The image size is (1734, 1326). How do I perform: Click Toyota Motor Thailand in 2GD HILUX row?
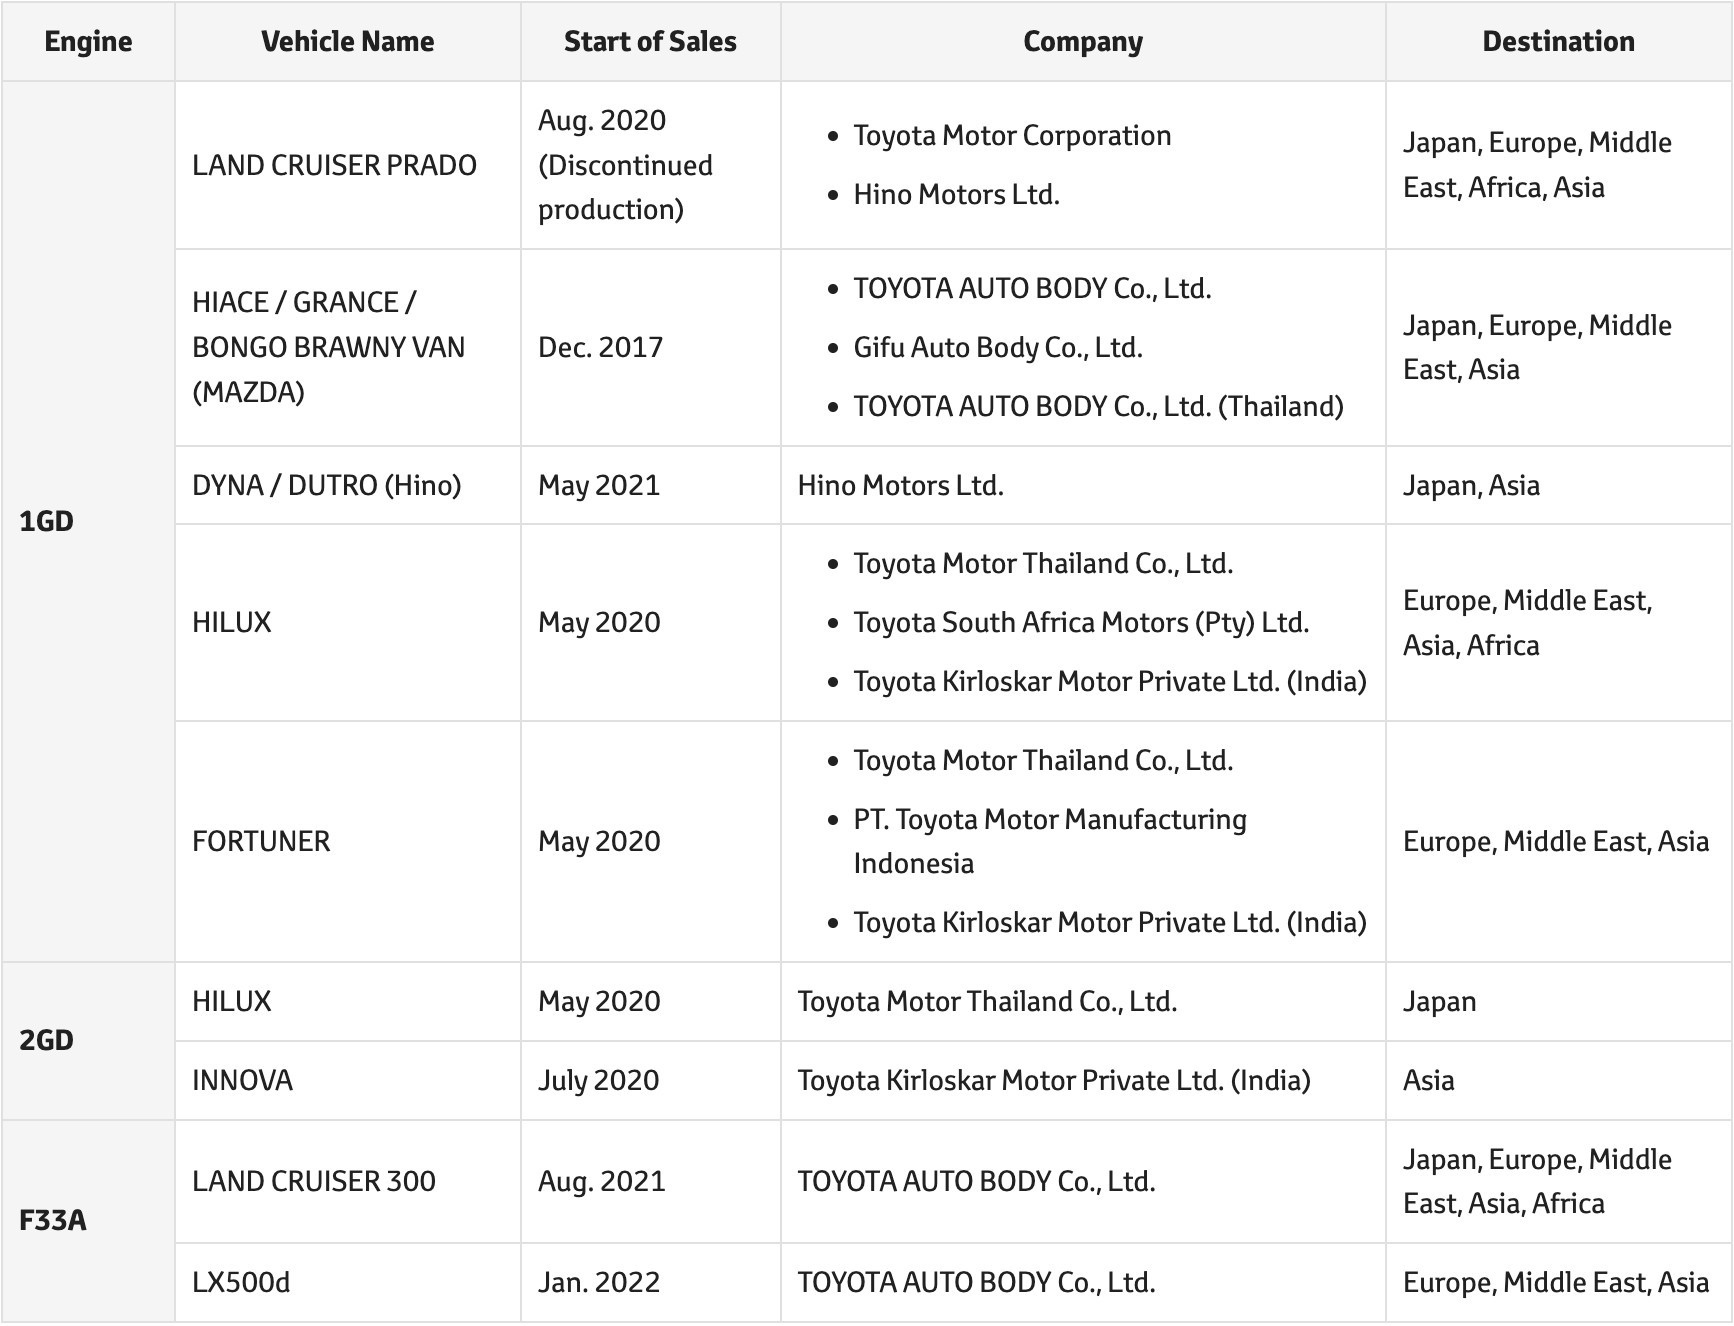(987, 1001)
